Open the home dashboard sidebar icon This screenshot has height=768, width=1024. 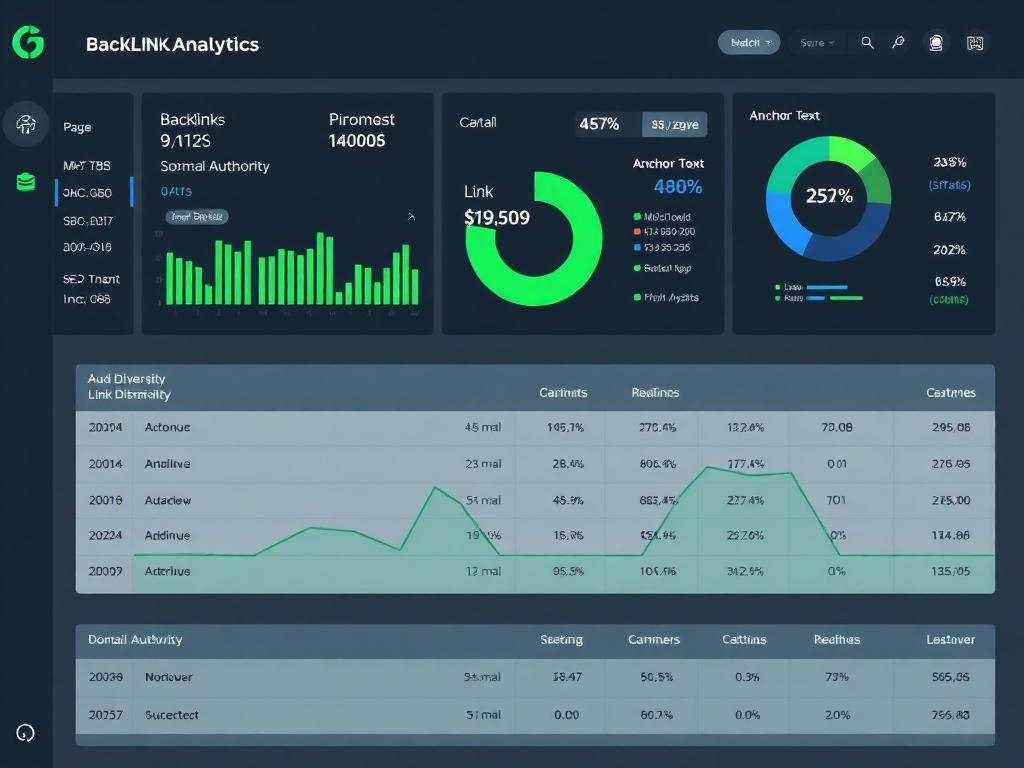[25, 124]
